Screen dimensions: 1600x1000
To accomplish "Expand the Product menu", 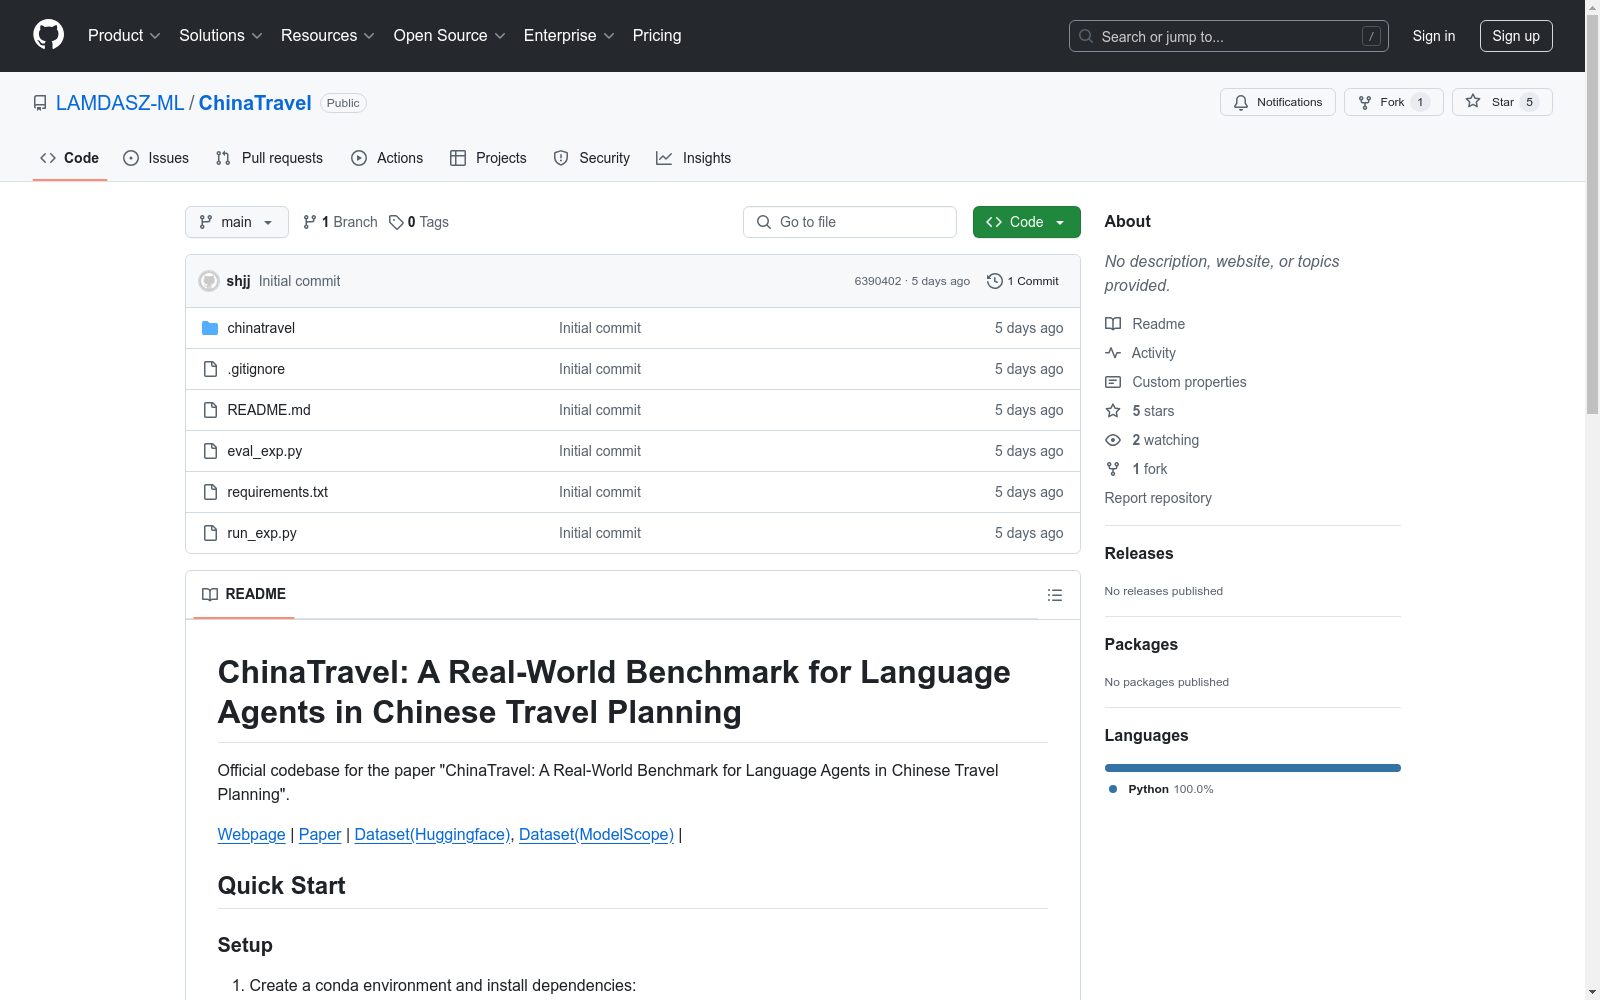I will (x=124, y=35).
